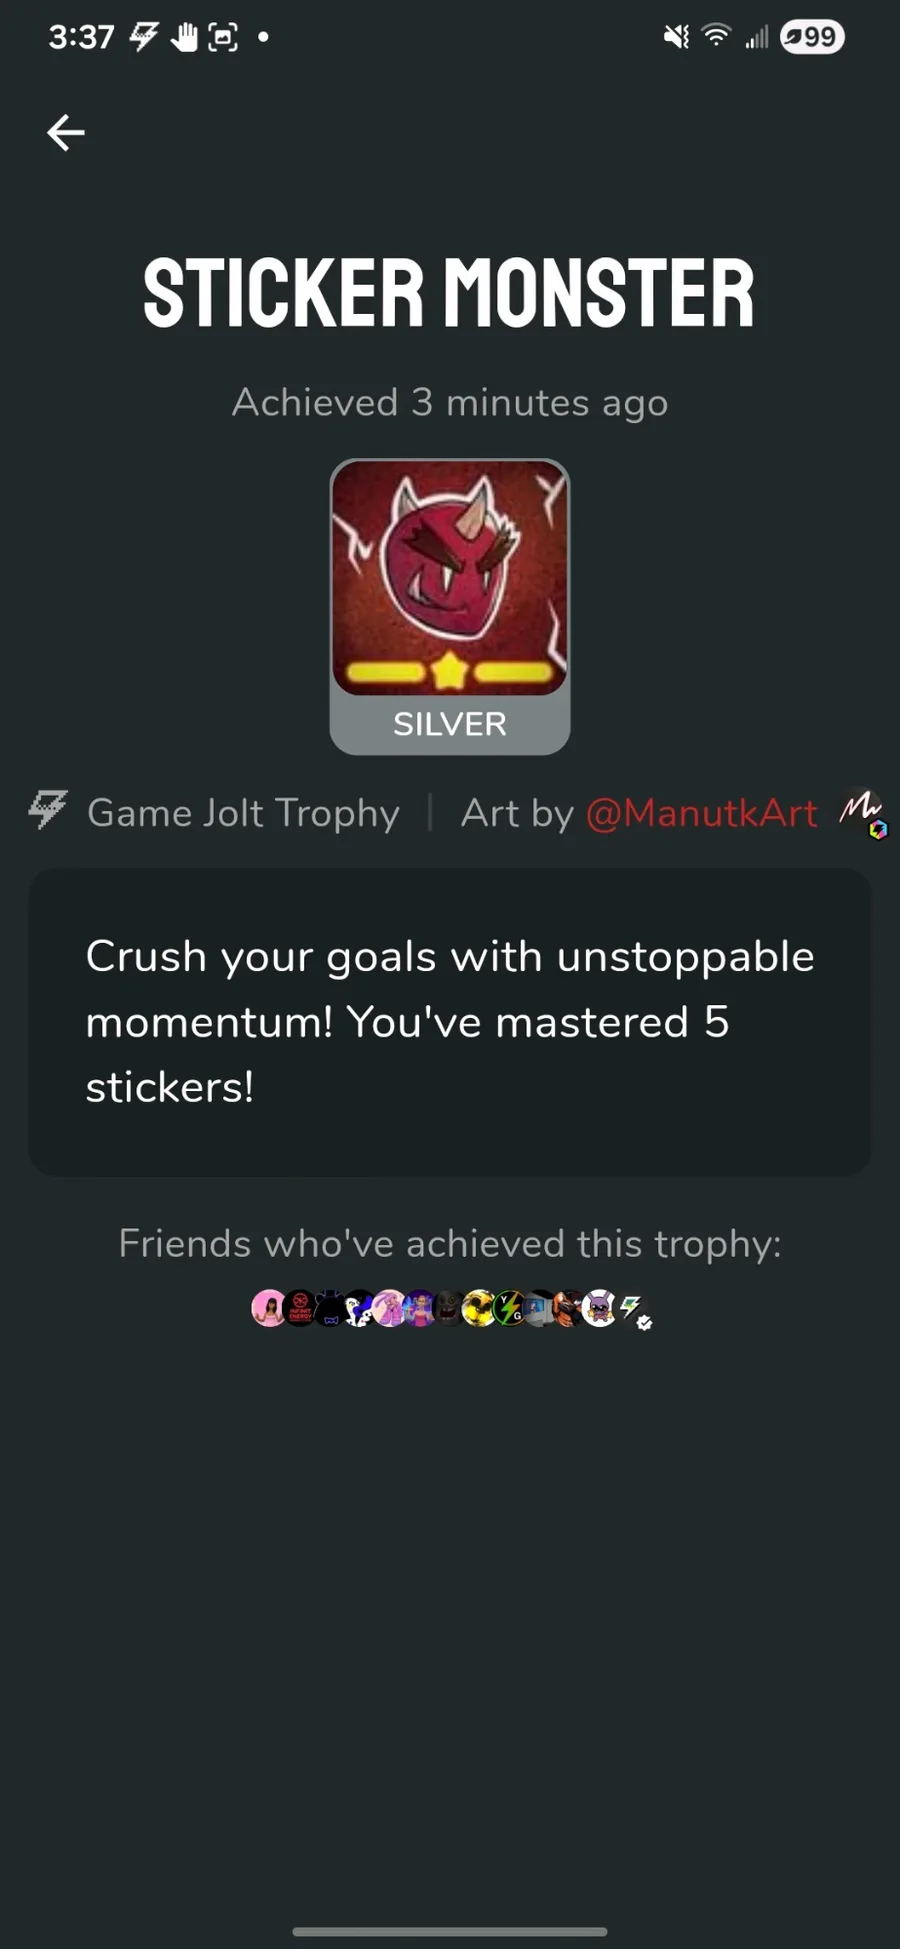Image resolution: width=900 pixels, height=1949 pixels.
Task: Tap the battery indicator in status bar
Action: click(x=812, y=37)
